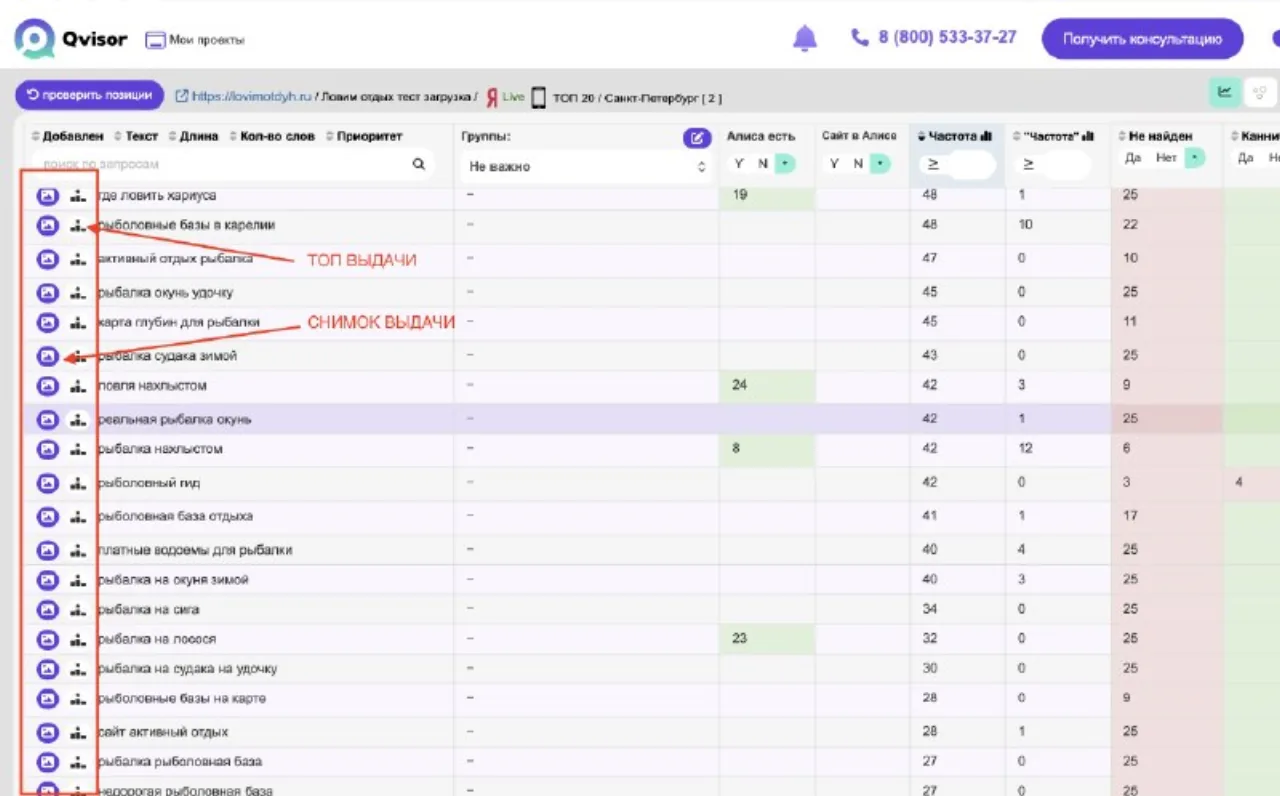This screenshot has width=1280, height=796.
Task: Open the chart view icon
Action: point(1224,92)
